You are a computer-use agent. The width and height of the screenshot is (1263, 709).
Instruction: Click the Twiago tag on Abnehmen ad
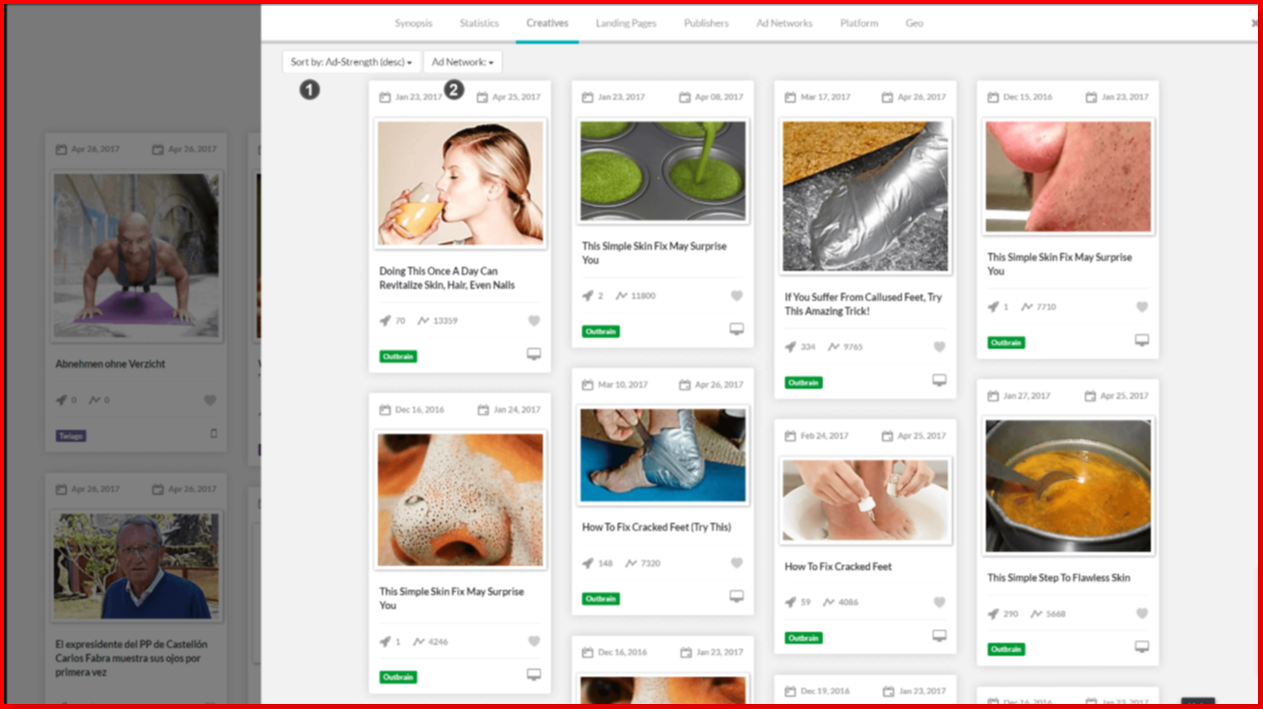tap(71, 436)
